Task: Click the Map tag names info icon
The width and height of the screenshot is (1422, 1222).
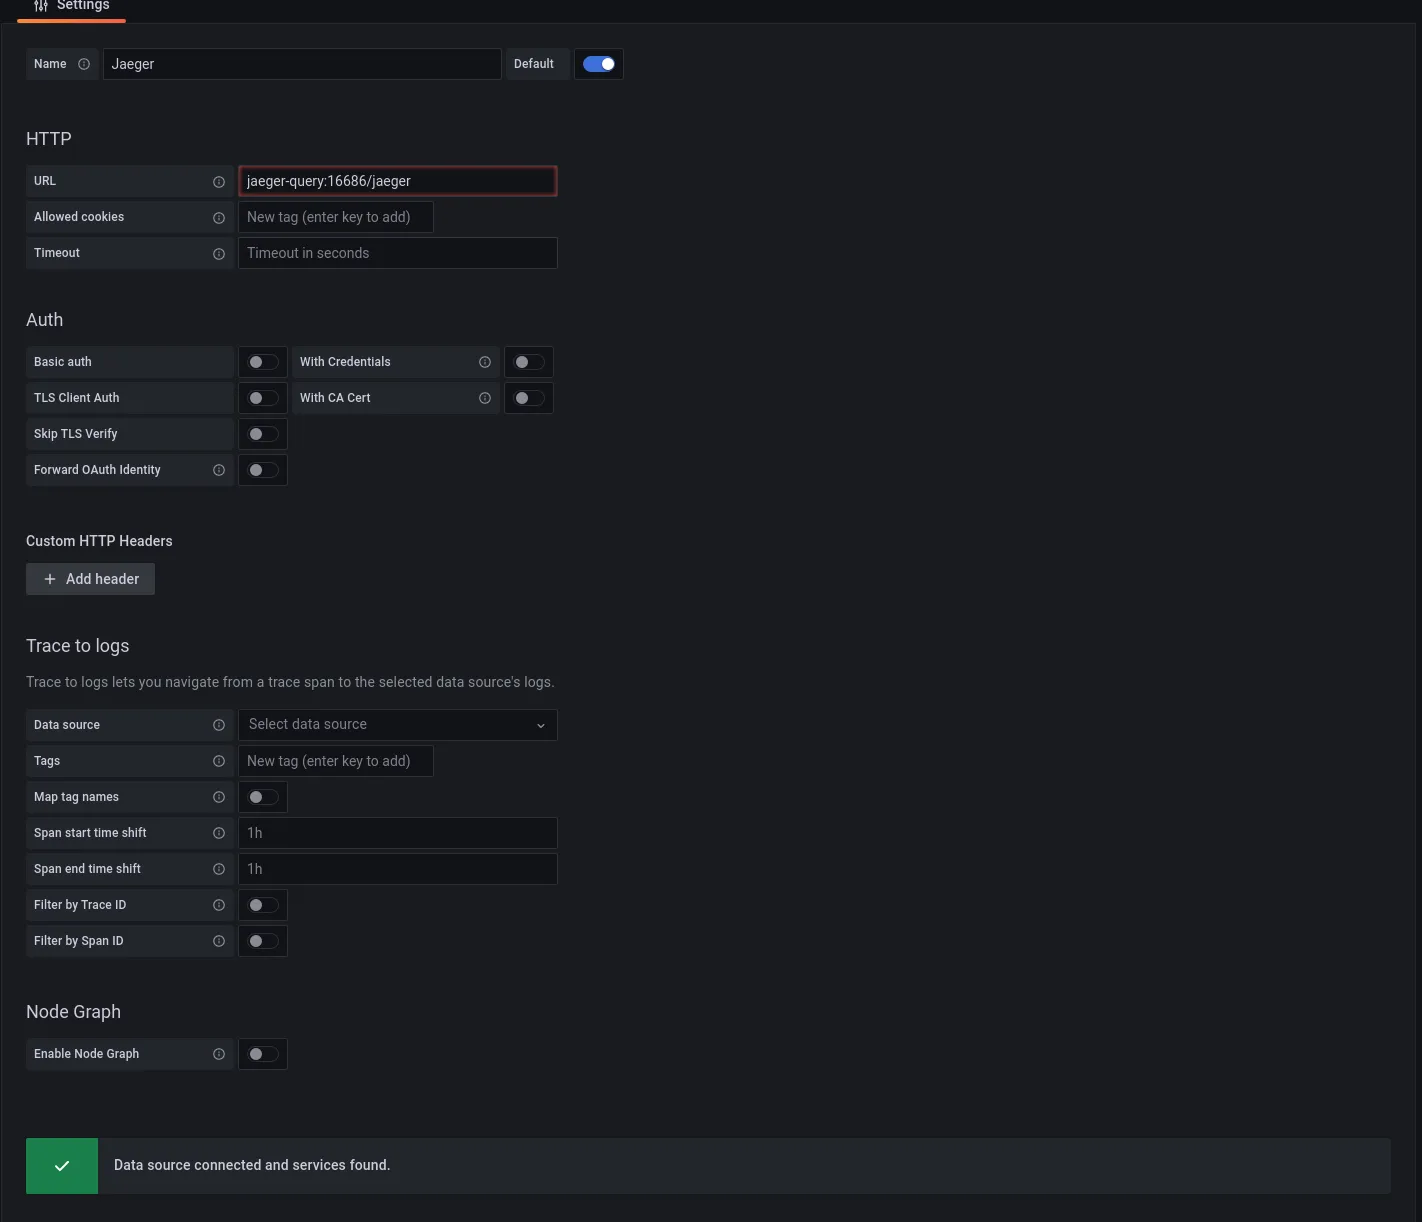Action: pos(219,797)
